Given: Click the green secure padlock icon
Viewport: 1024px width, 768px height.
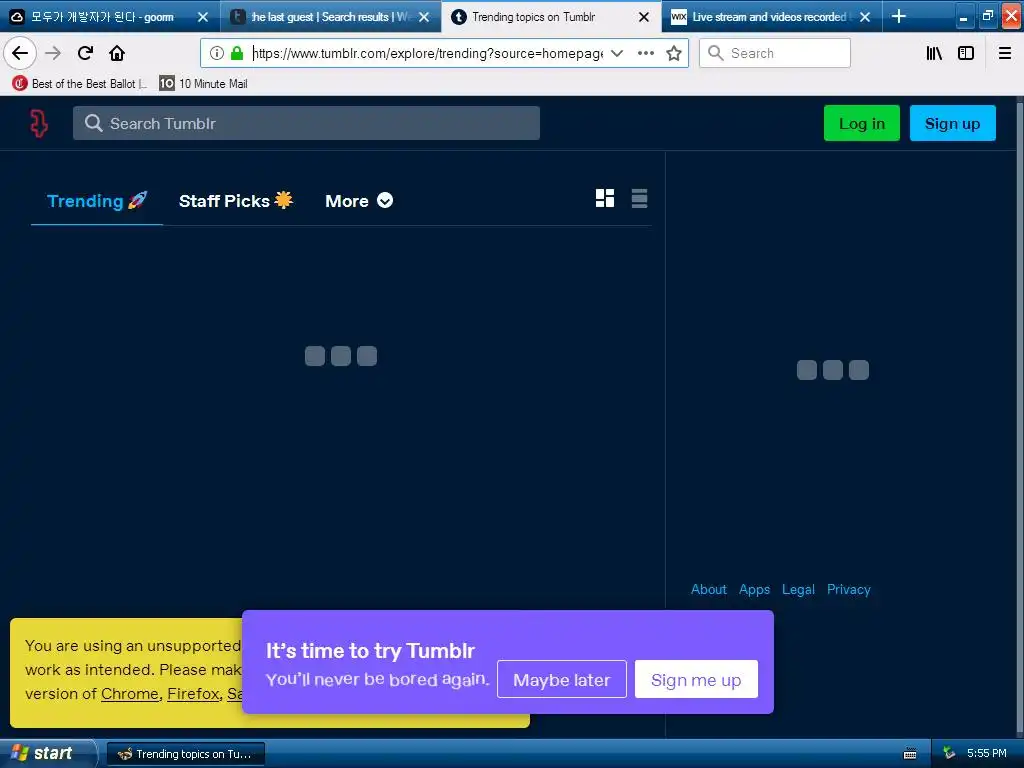Looking at the screenshot, I should [x=237, y=53].
